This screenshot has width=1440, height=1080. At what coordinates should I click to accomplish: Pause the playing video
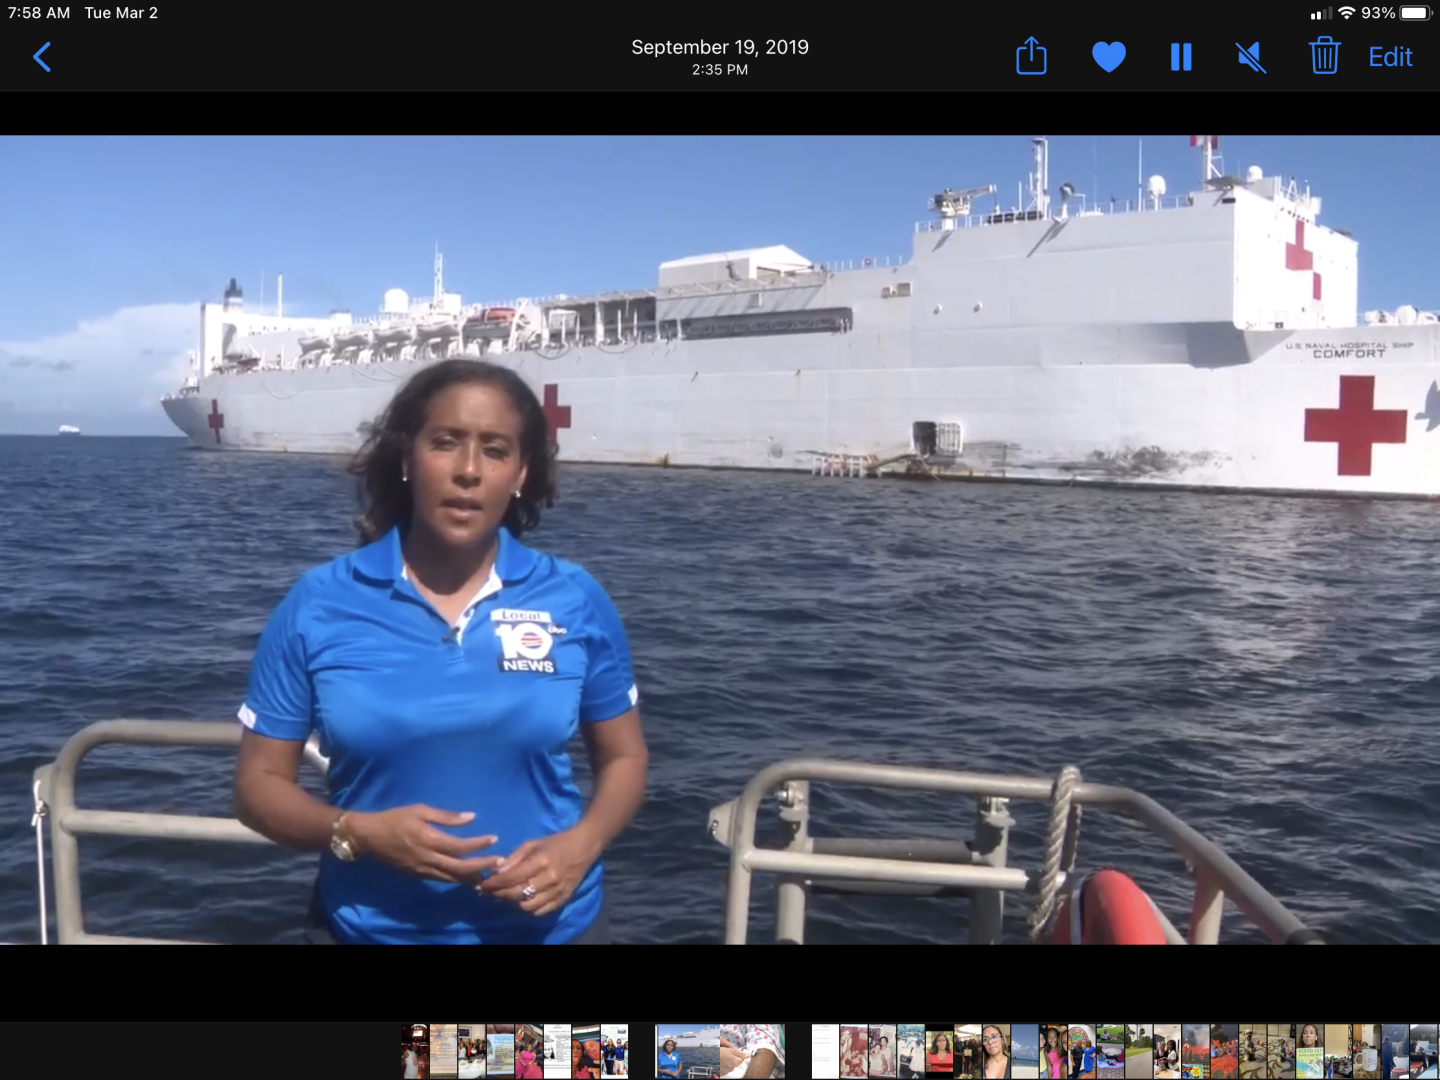1181,57
